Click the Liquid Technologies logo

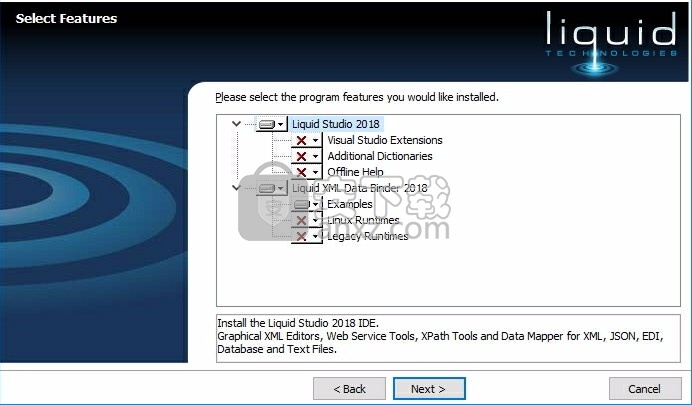[x=611, y=42]
